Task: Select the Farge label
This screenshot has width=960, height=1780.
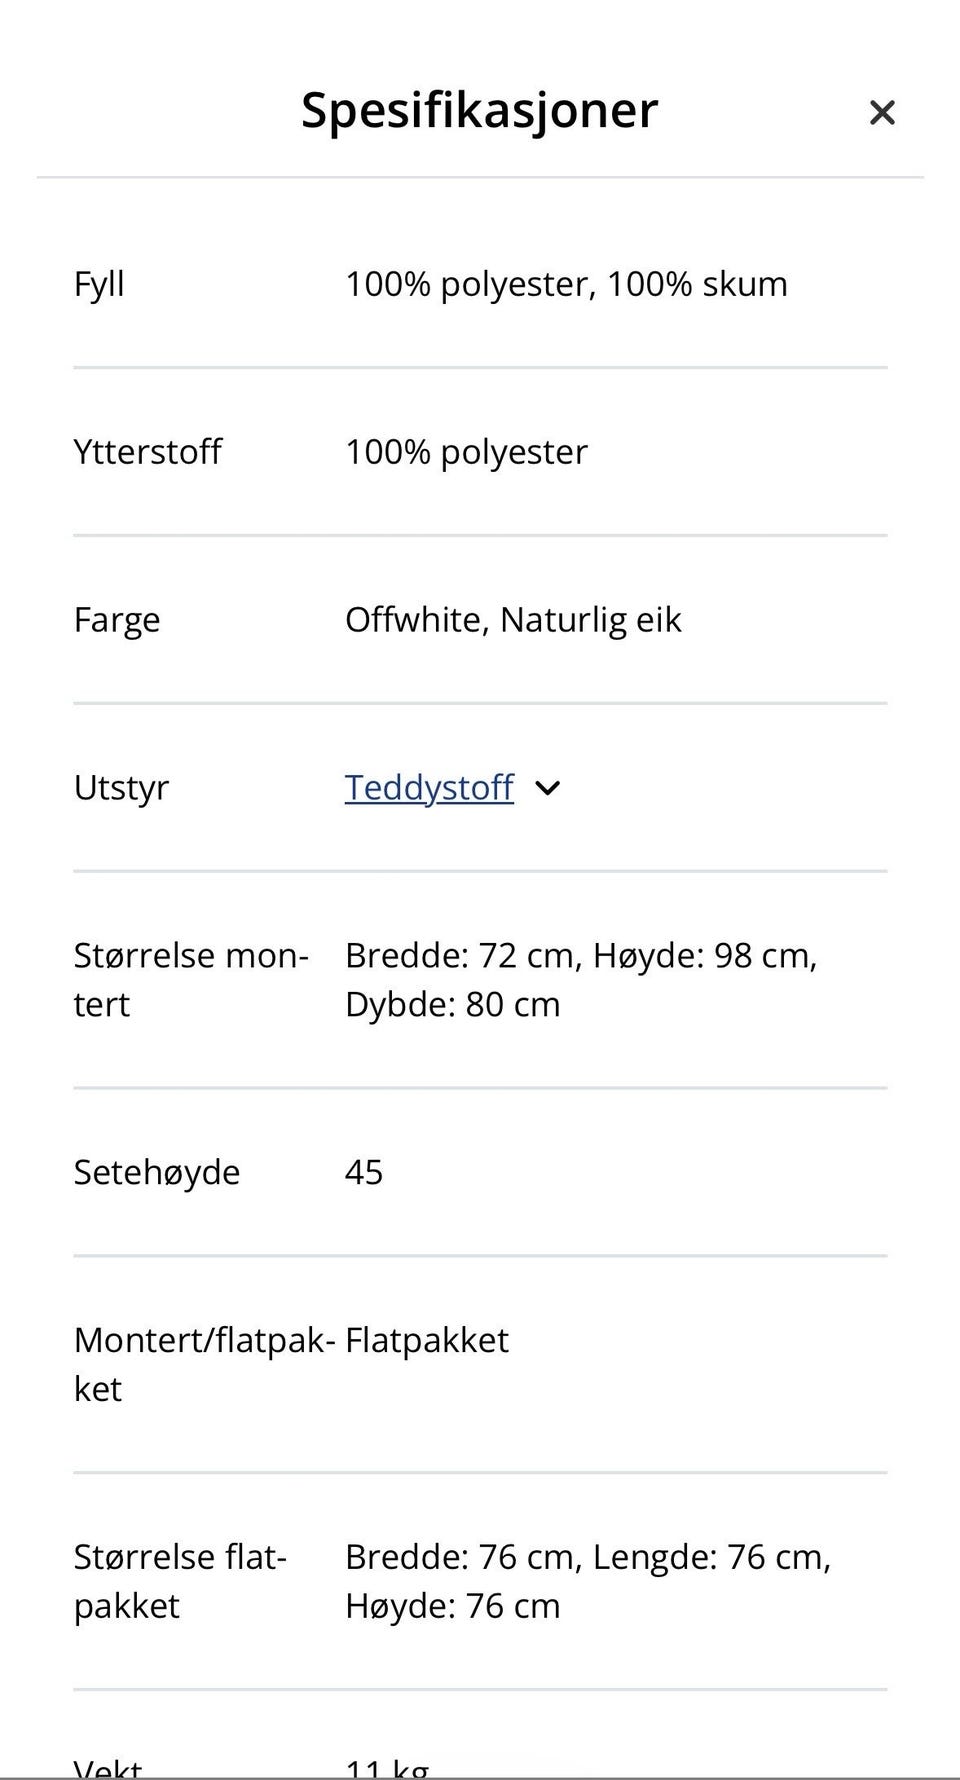Action: click(x=116, y=620)
